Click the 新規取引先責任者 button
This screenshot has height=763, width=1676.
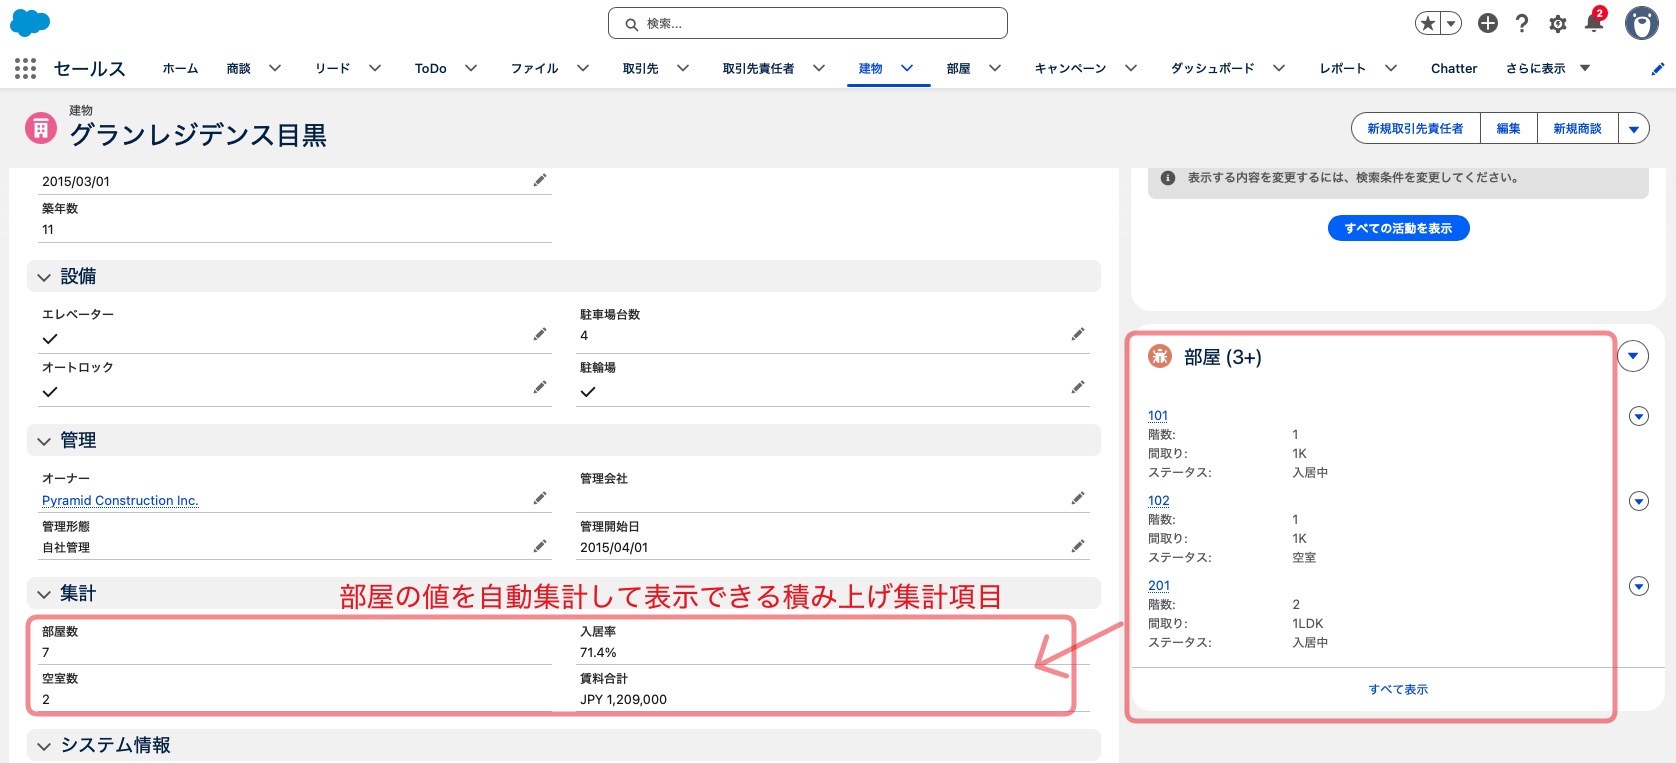[1415, 128]
